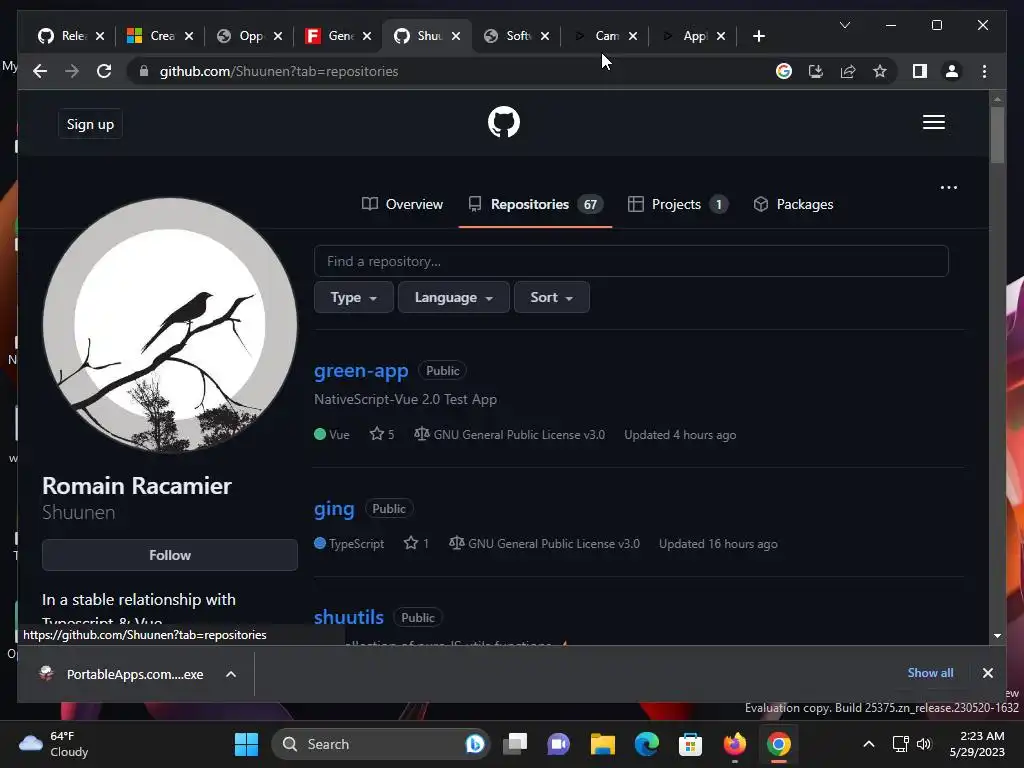This screenshot has width=1024, height=768.
Task: Open the Windows Start menu
Action: (246, 744)
